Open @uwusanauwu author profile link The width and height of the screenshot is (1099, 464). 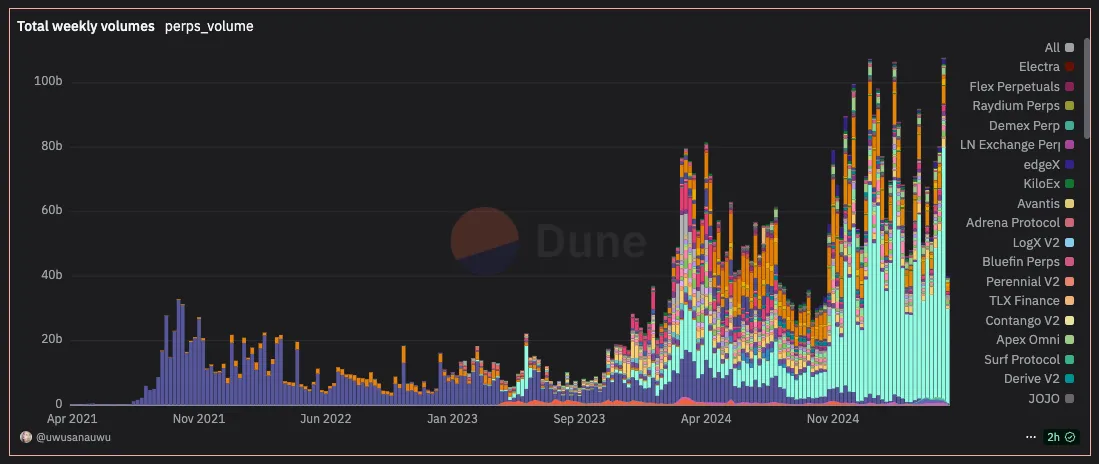tap(73, 437)
